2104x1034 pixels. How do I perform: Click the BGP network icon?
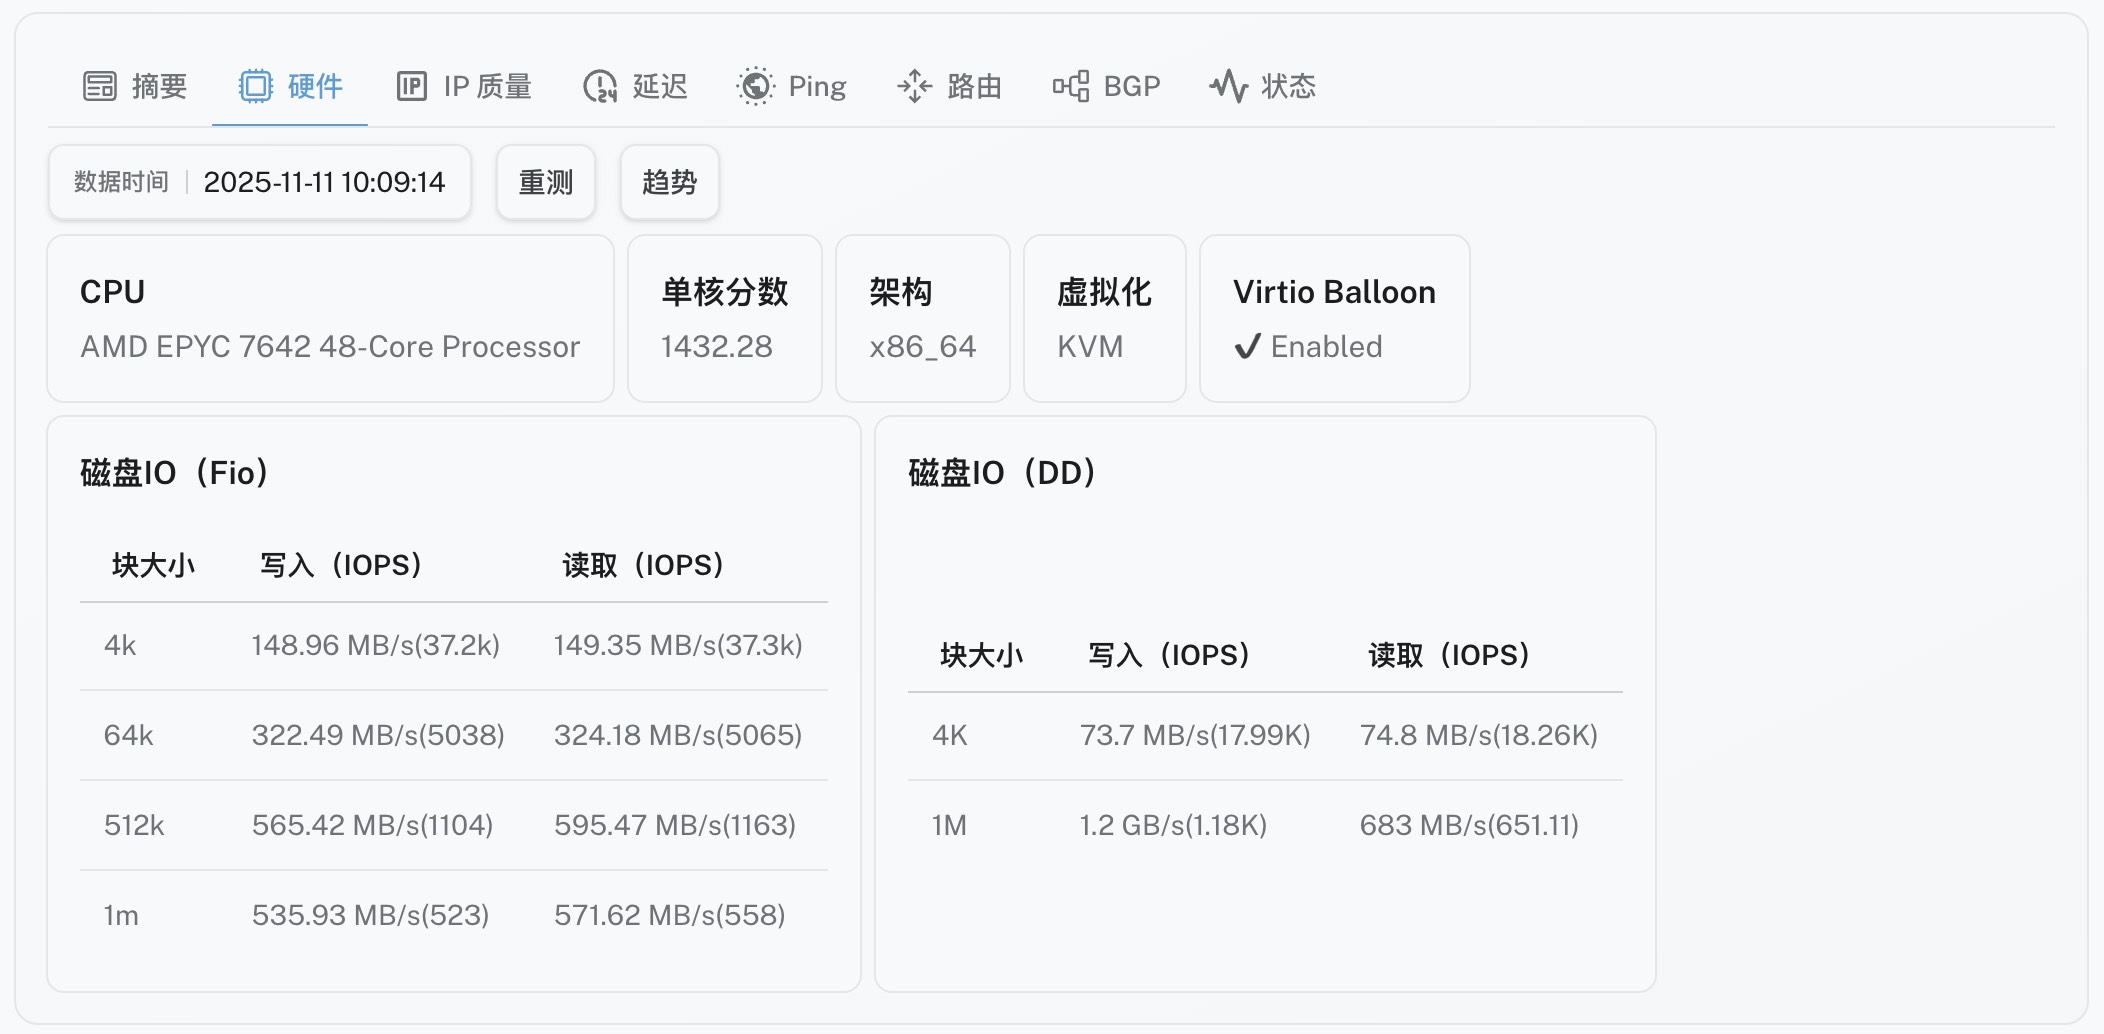click(x=1070, y=87)
